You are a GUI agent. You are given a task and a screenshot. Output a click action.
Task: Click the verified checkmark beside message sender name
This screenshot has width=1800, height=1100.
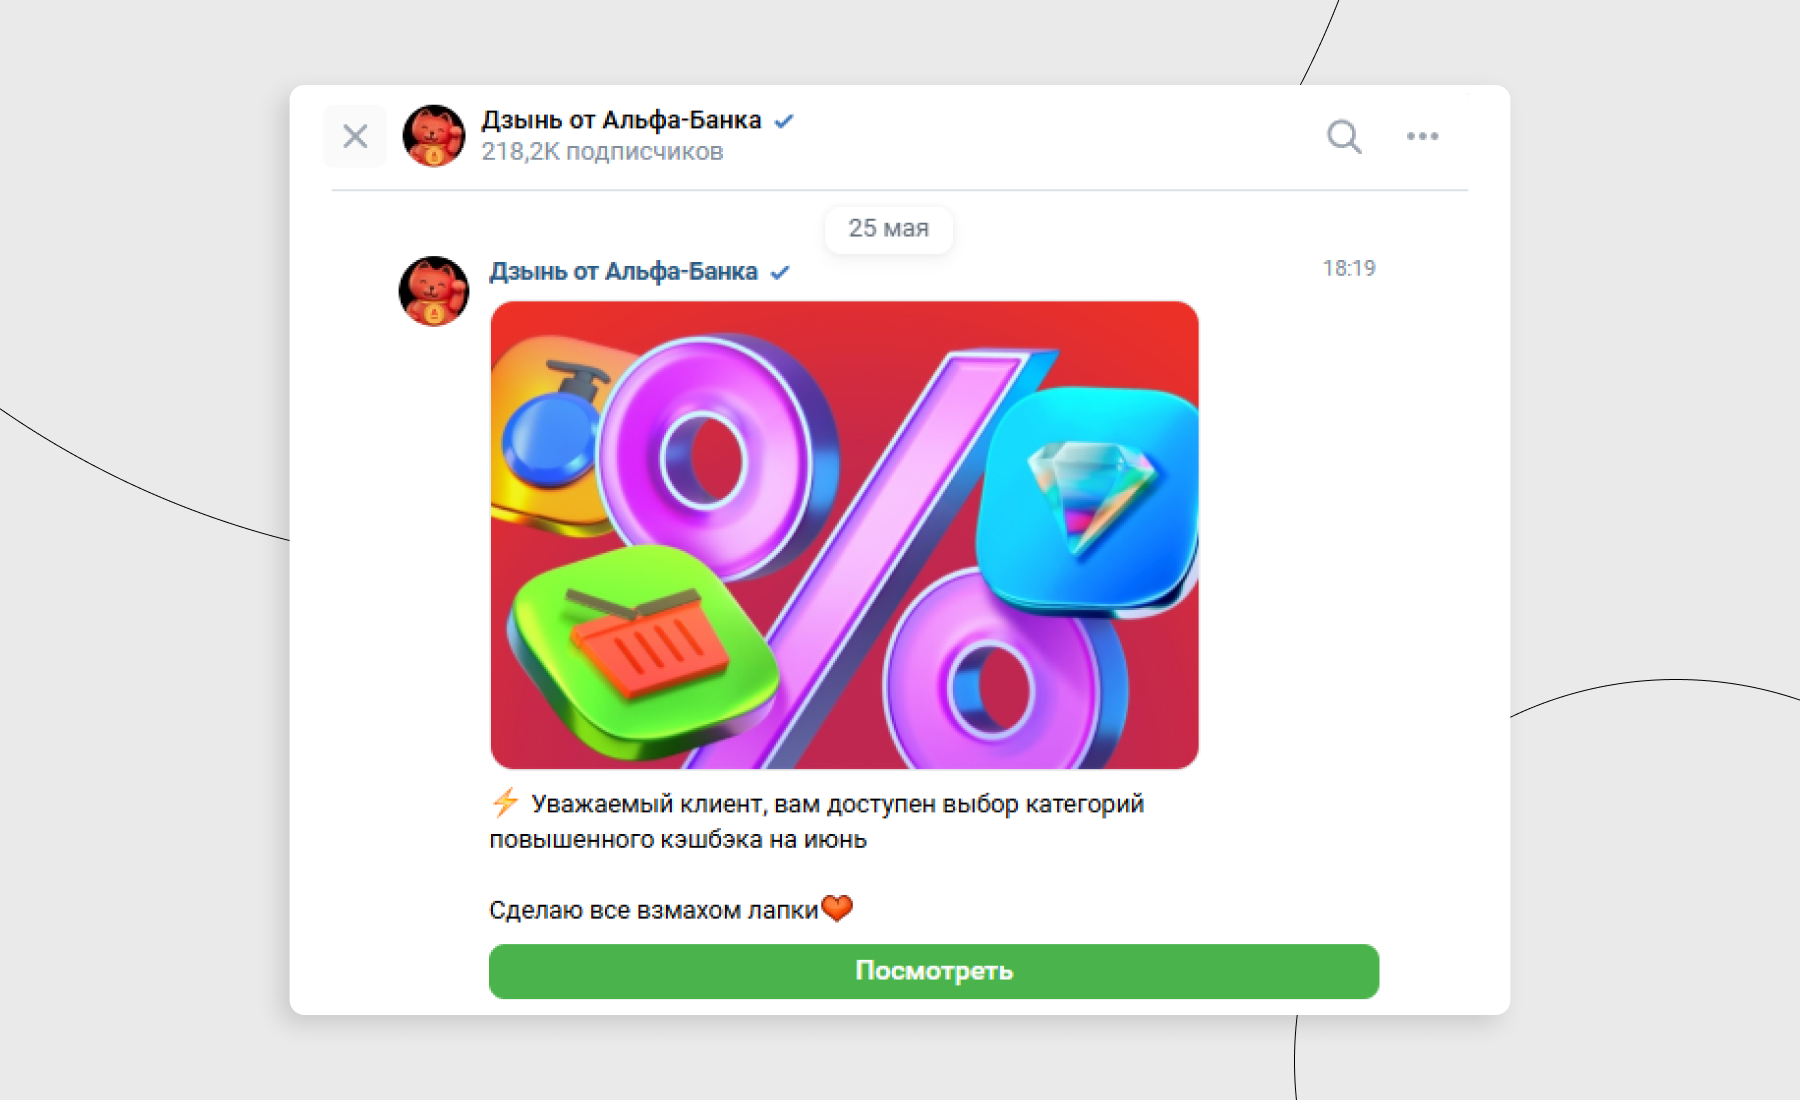coord(780,272)
